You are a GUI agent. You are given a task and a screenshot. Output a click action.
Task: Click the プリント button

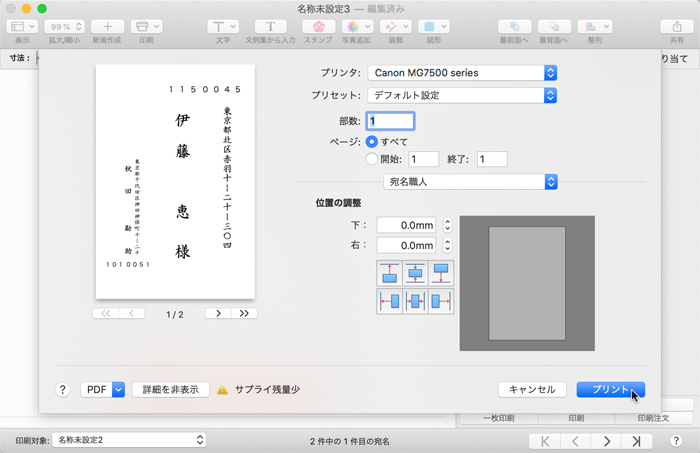pyautogui.click(x=610, y=390)
